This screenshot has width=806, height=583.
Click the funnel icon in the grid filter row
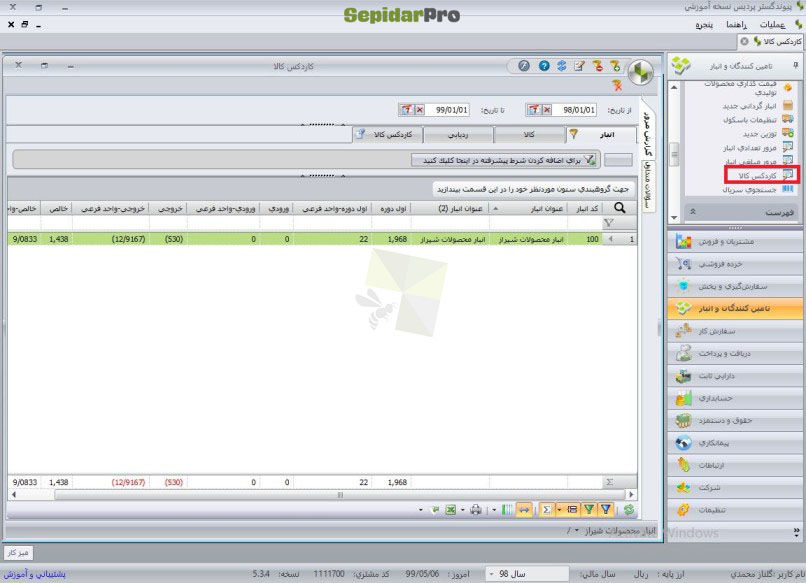point(609,223)
